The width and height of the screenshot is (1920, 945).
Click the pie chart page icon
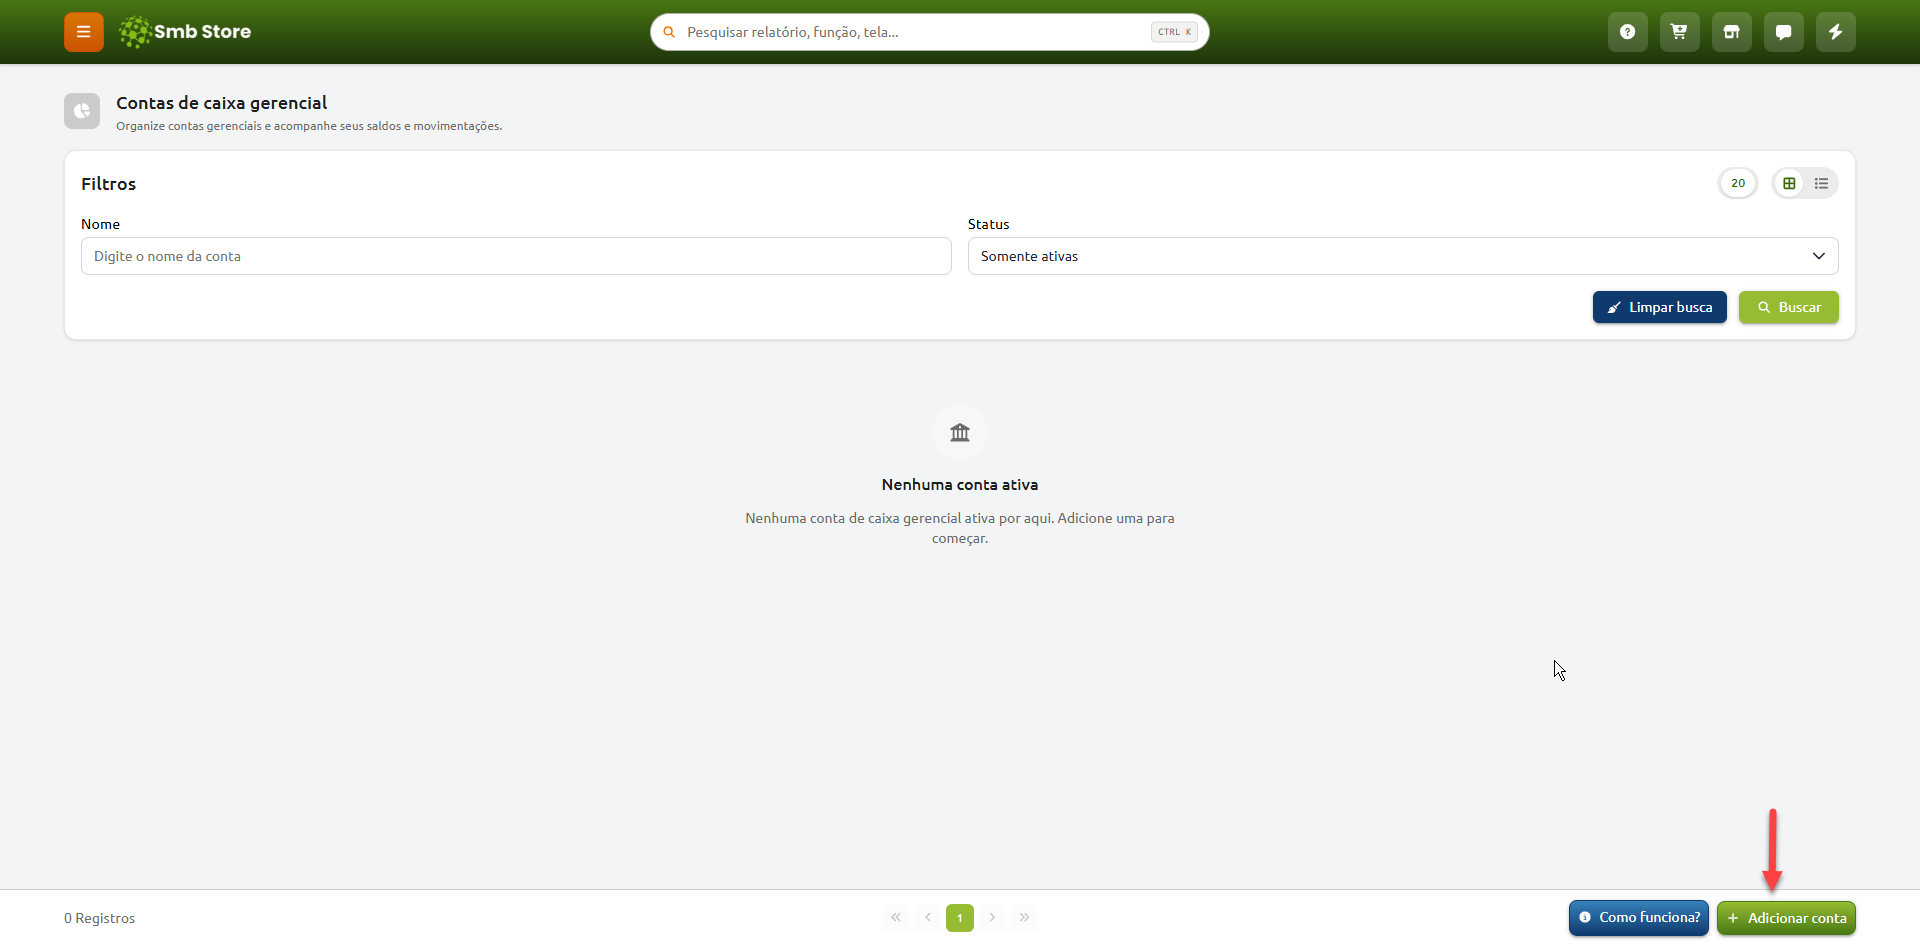[82, 111]
